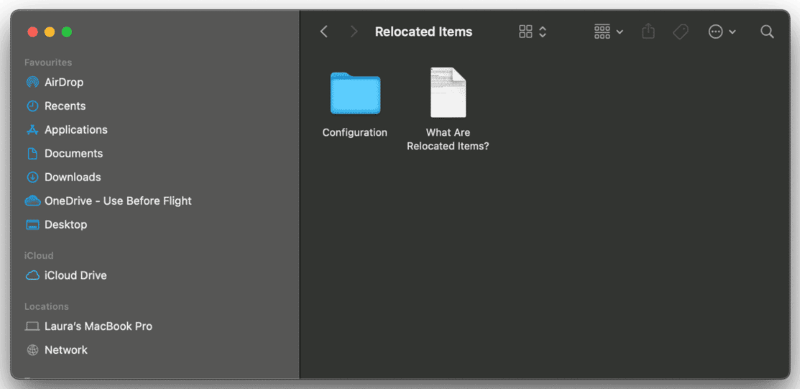Screen dimensions: 800x389
Task: Click the Recents clock icon
Action: coord(32,106)
